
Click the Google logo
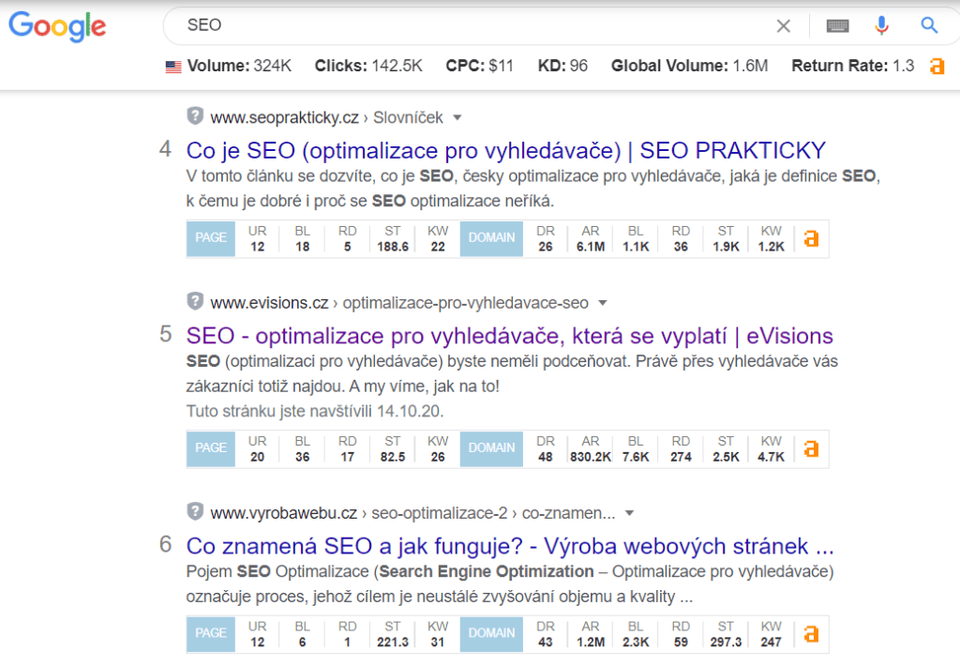tap(57, 26)
